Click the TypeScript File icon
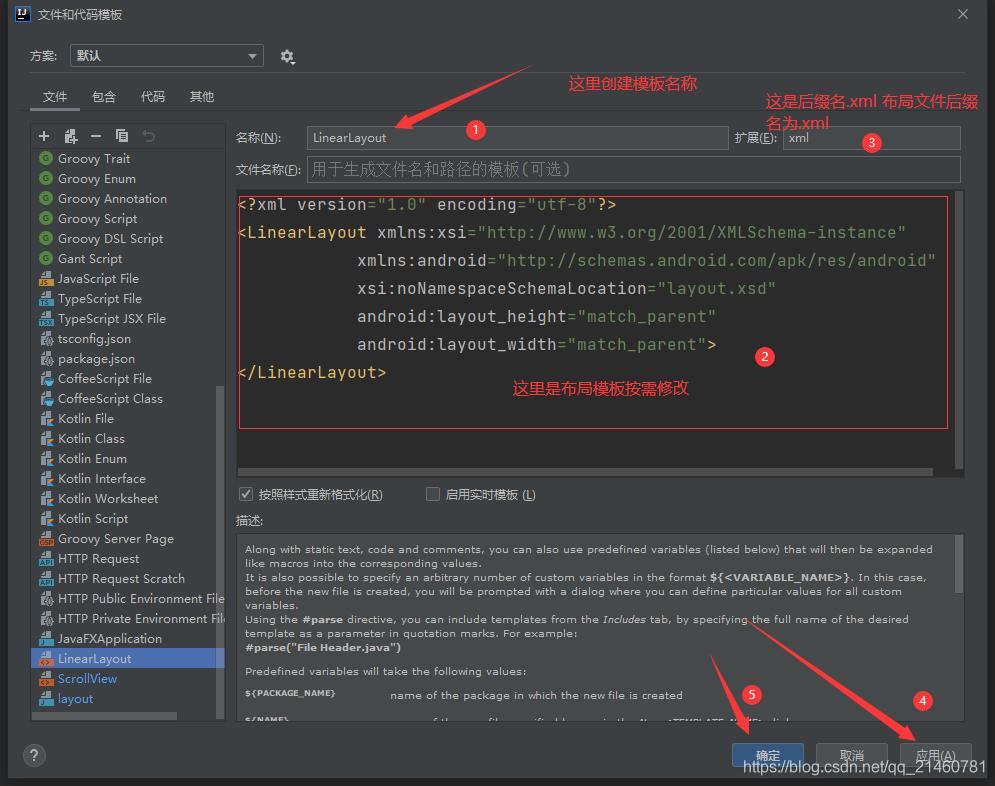Screen dimensions: 995x786 click(46, 298)
